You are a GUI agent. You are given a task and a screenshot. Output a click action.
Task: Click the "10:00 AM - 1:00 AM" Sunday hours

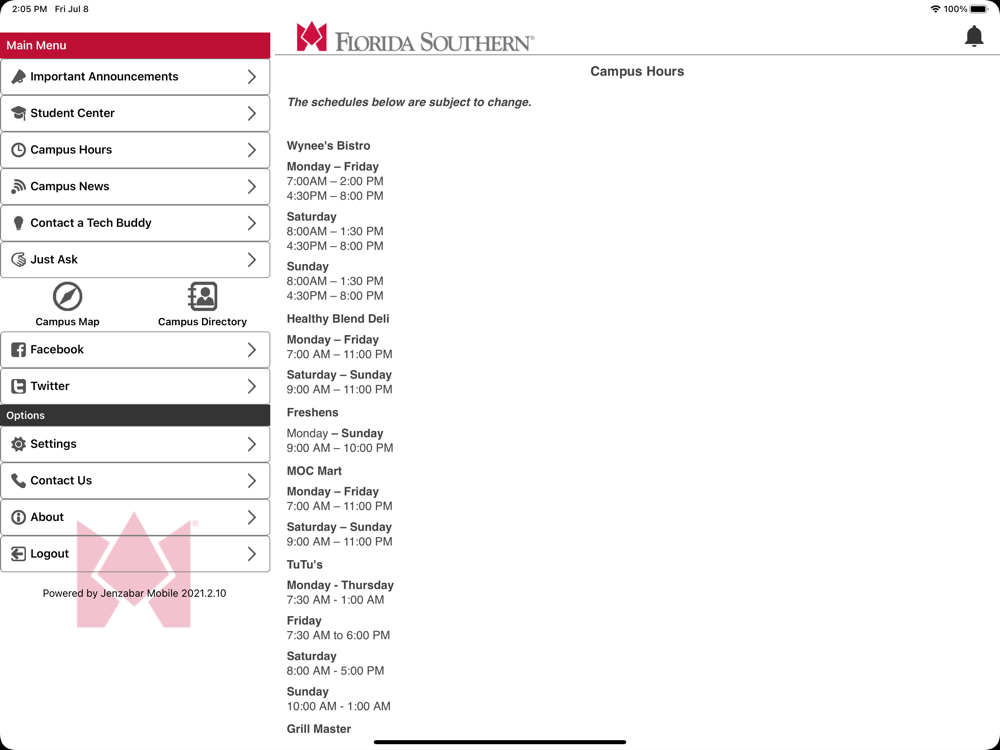pyautogui.click(x=339, y=707)
